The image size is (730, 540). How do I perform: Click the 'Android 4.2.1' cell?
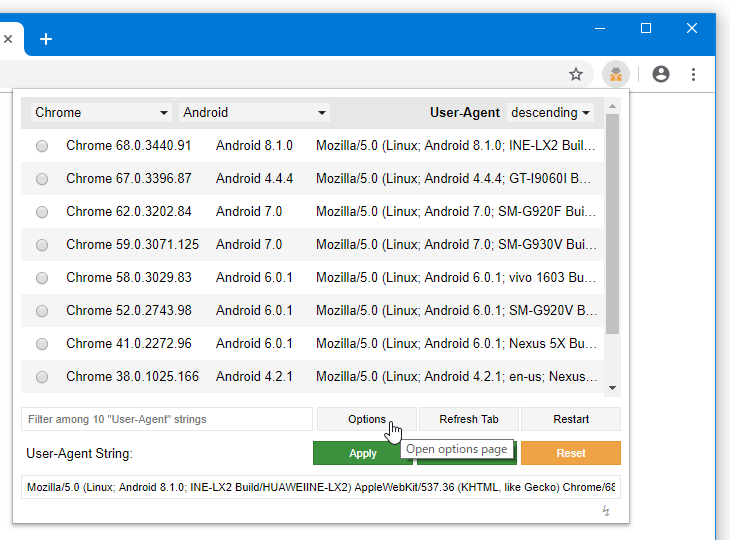(x=254, y=376)
